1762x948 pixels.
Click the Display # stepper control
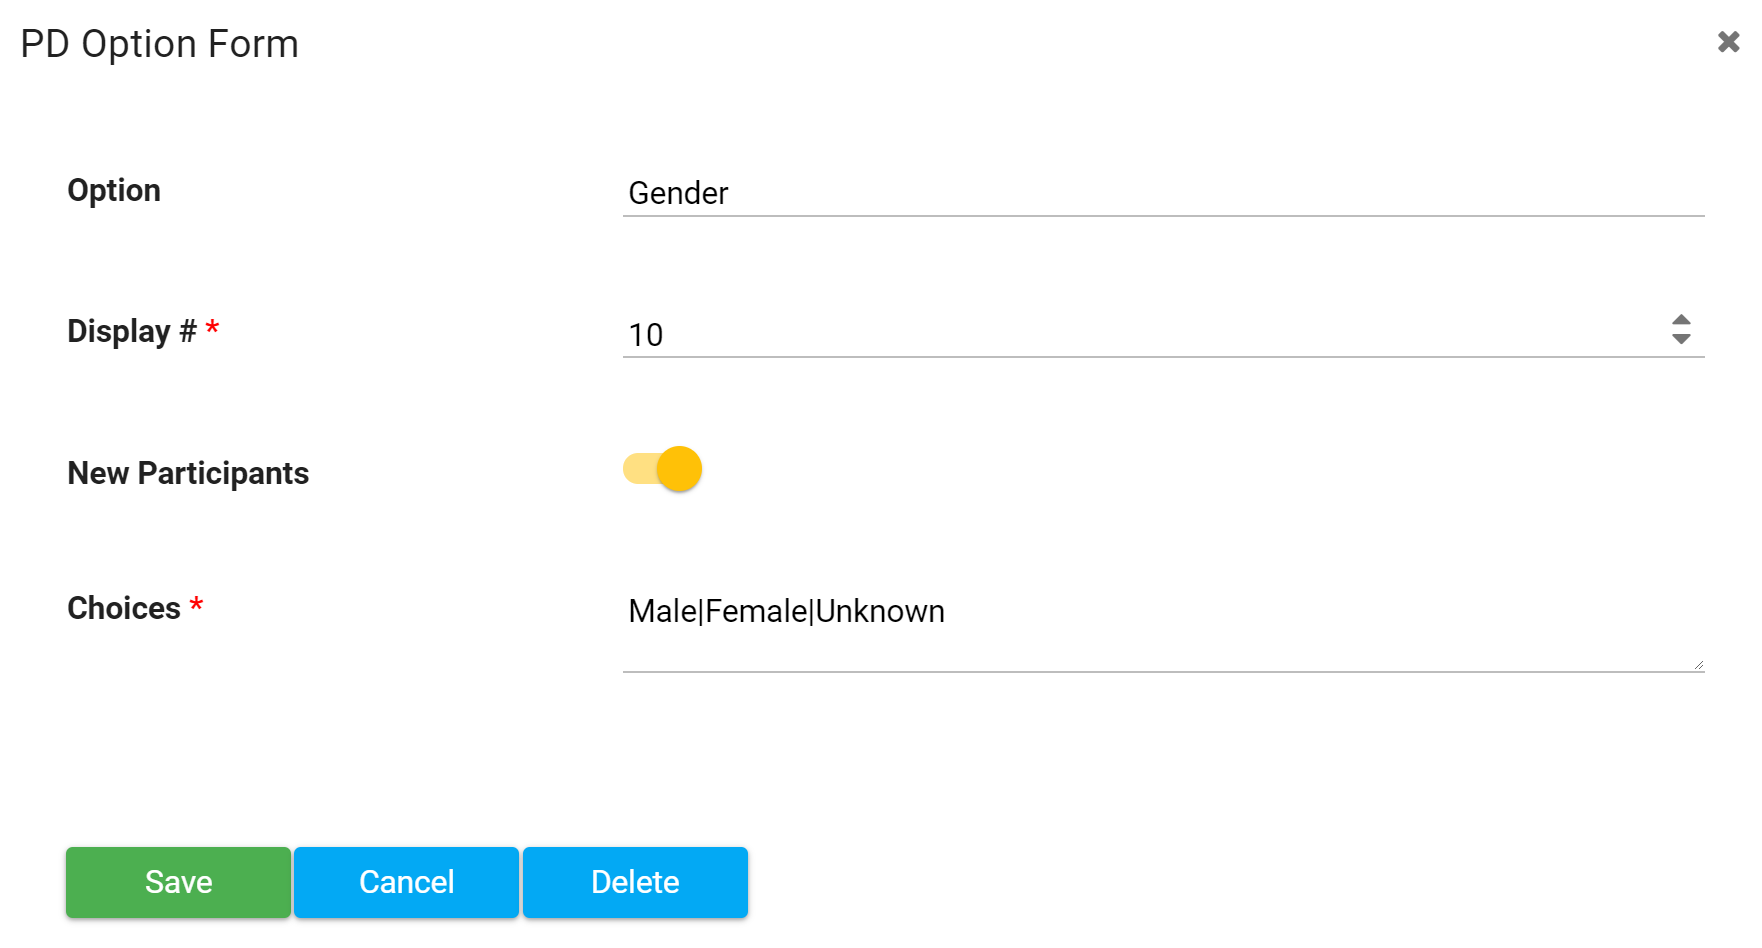click(x=1681, y=331)
